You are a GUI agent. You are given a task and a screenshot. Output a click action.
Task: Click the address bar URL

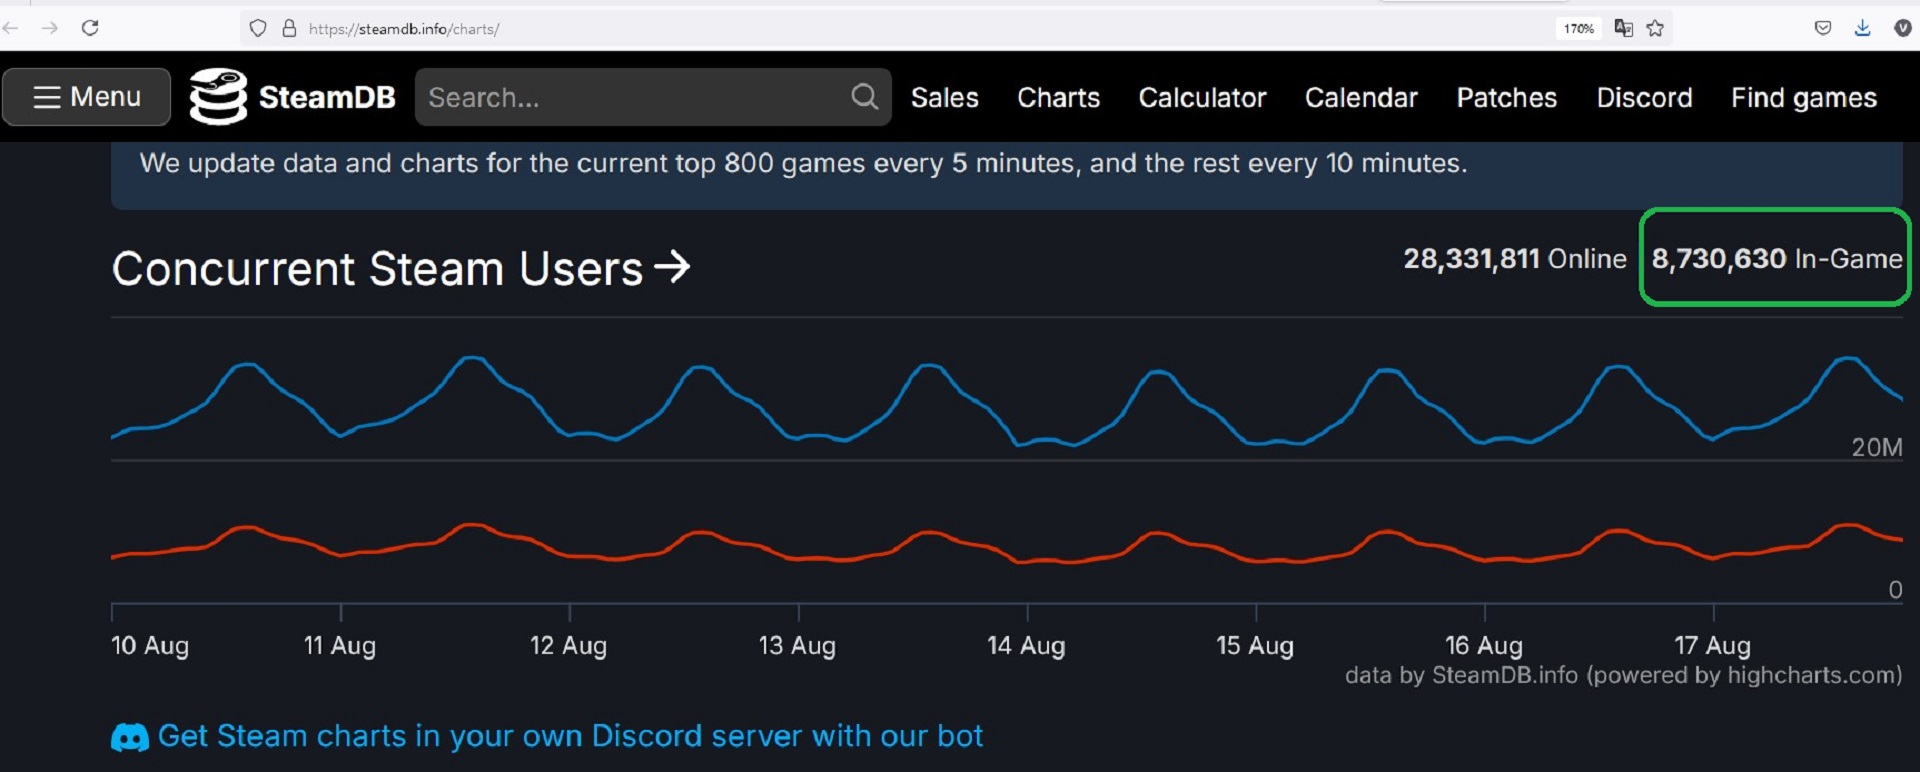[404, 29]
